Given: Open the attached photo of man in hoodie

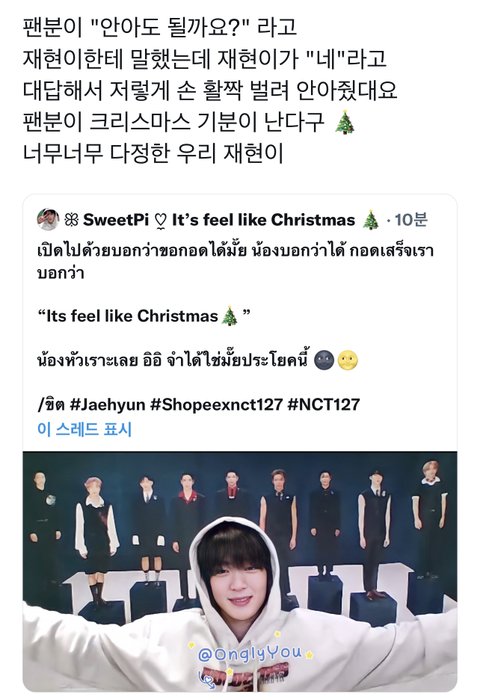Looking at the screenshot, I should click(240, 571).
